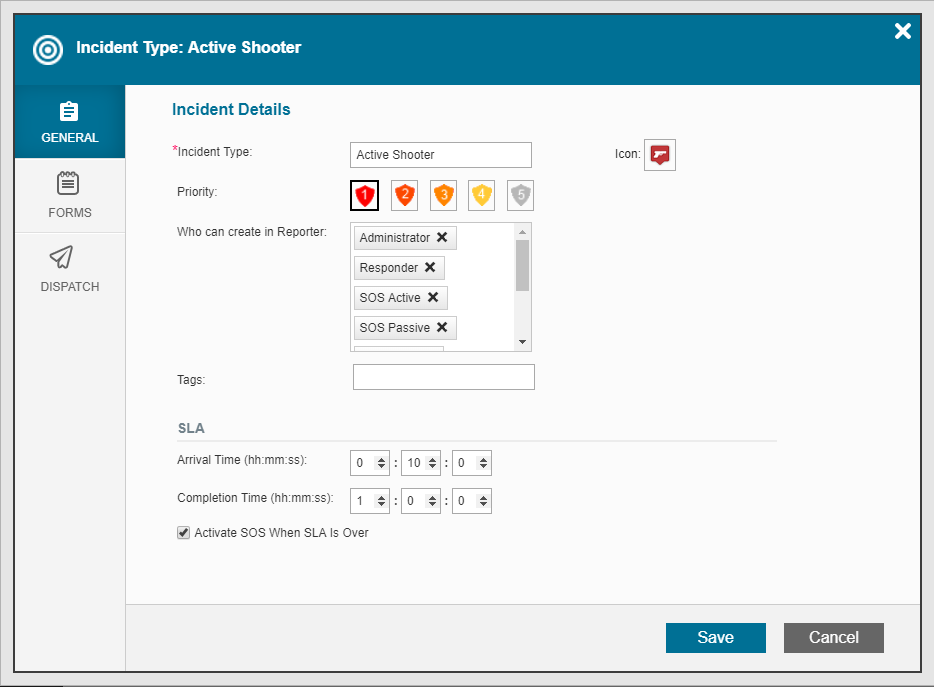Click the bullseye logo in the title bar
Image resolution: width=934 pixels, height=687 pixels.
[x=47, y=48]
